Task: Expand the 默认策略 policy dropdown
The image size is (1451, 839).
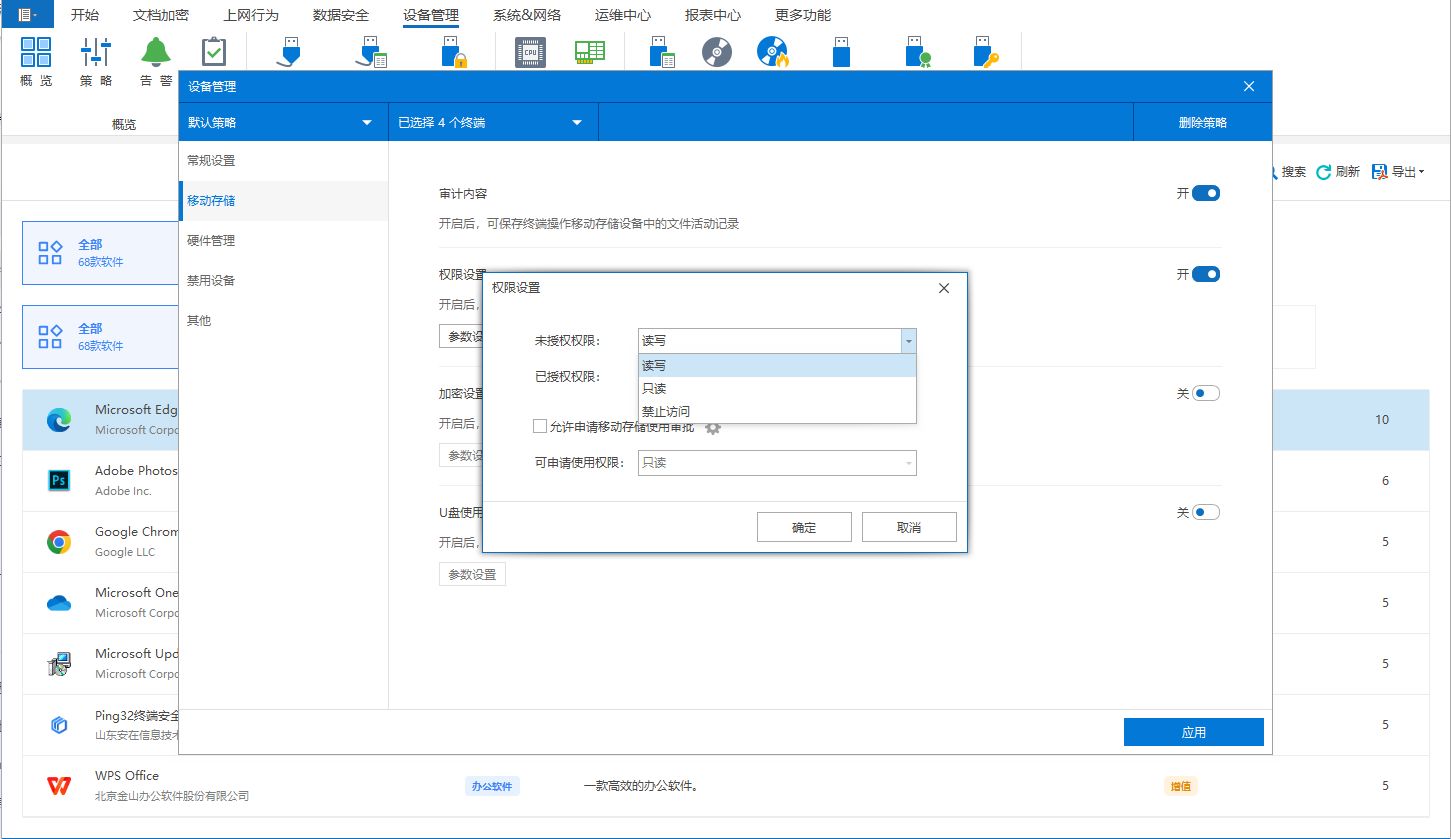Action: (283, 123)
